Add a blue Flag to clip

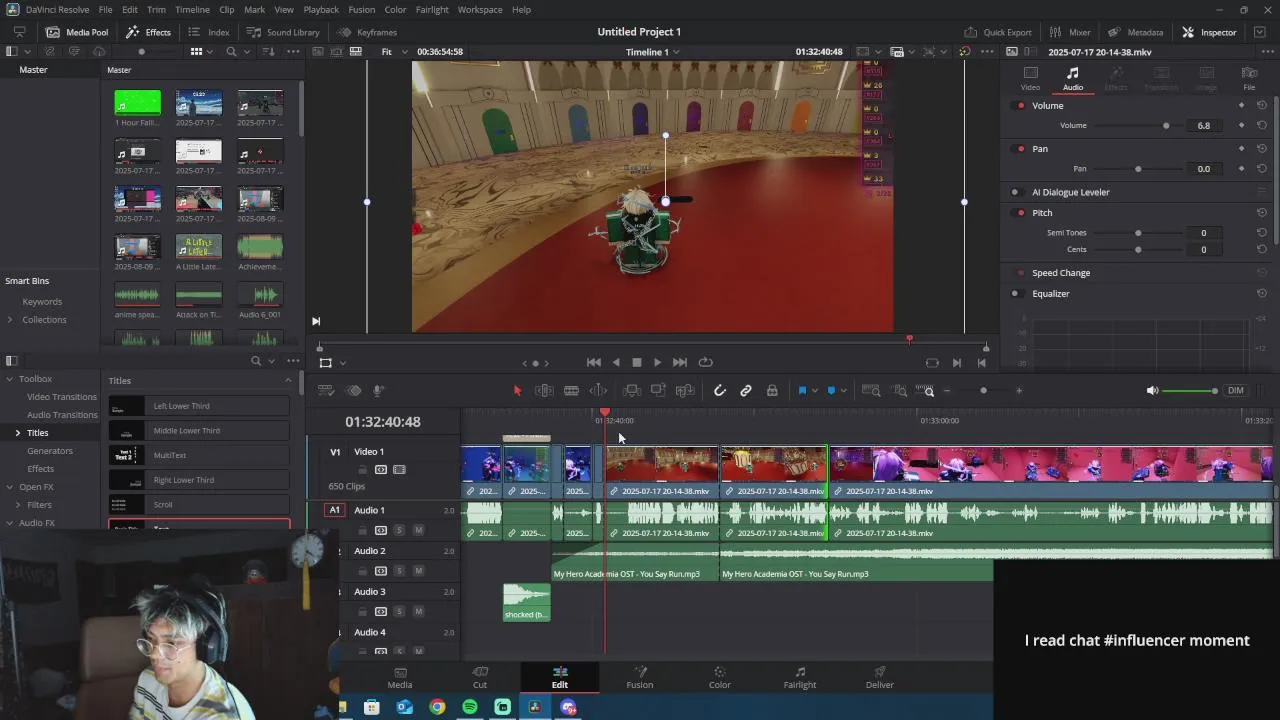[802, 391]
